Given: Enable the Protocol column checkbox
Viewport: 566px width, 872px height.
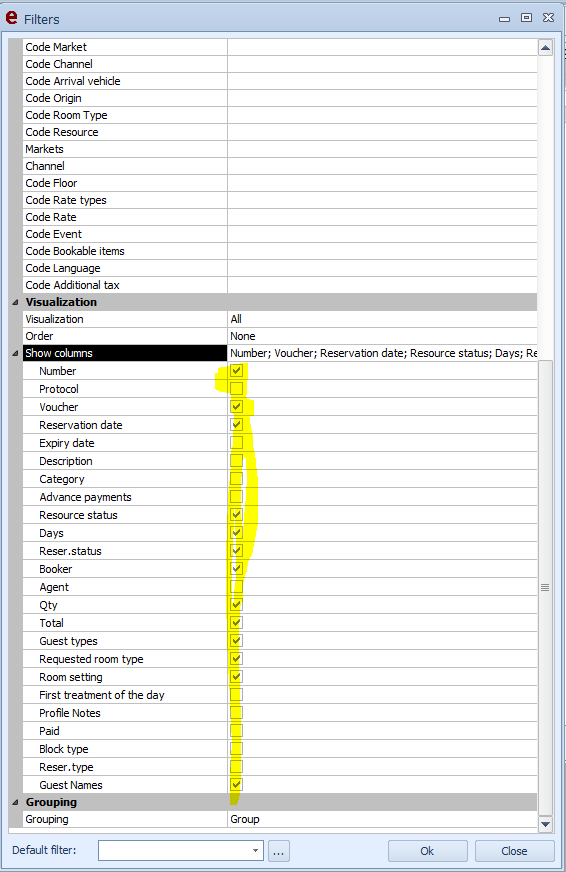Looking at the screenshot, I should pyautogui.click(x=236, y=388).
